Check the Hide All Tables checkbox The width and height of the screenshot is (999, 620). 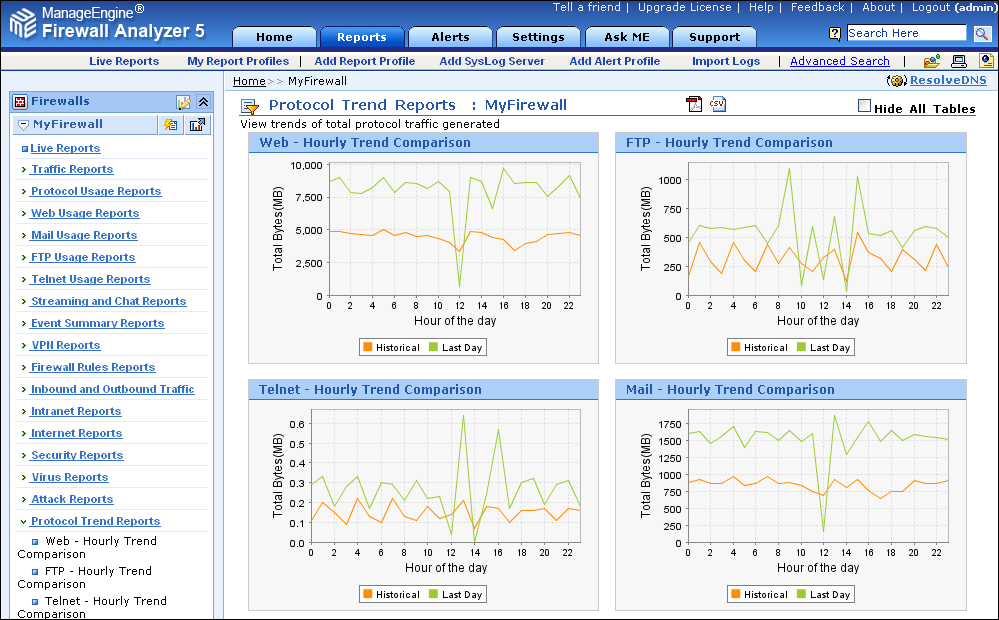click(865, 106)
